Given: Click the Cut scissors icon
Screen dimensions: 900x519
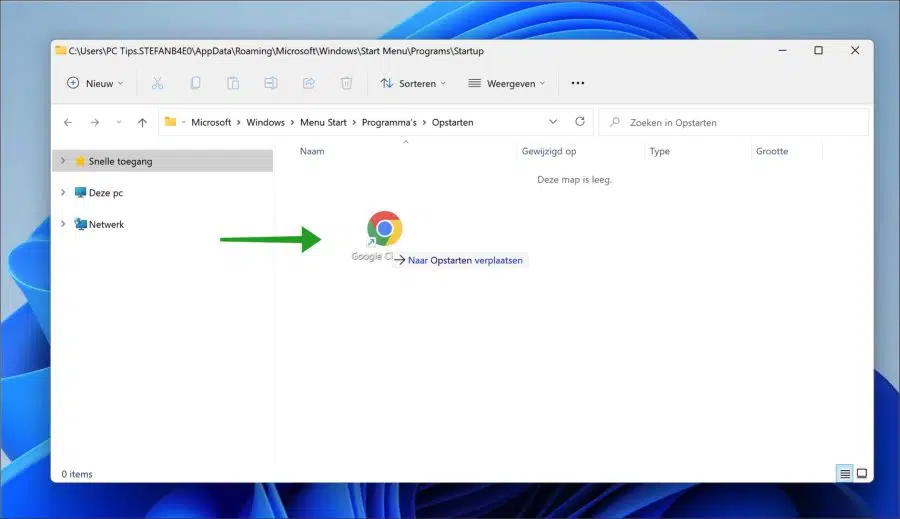Looking at the screenshot, I should [157, 83].
